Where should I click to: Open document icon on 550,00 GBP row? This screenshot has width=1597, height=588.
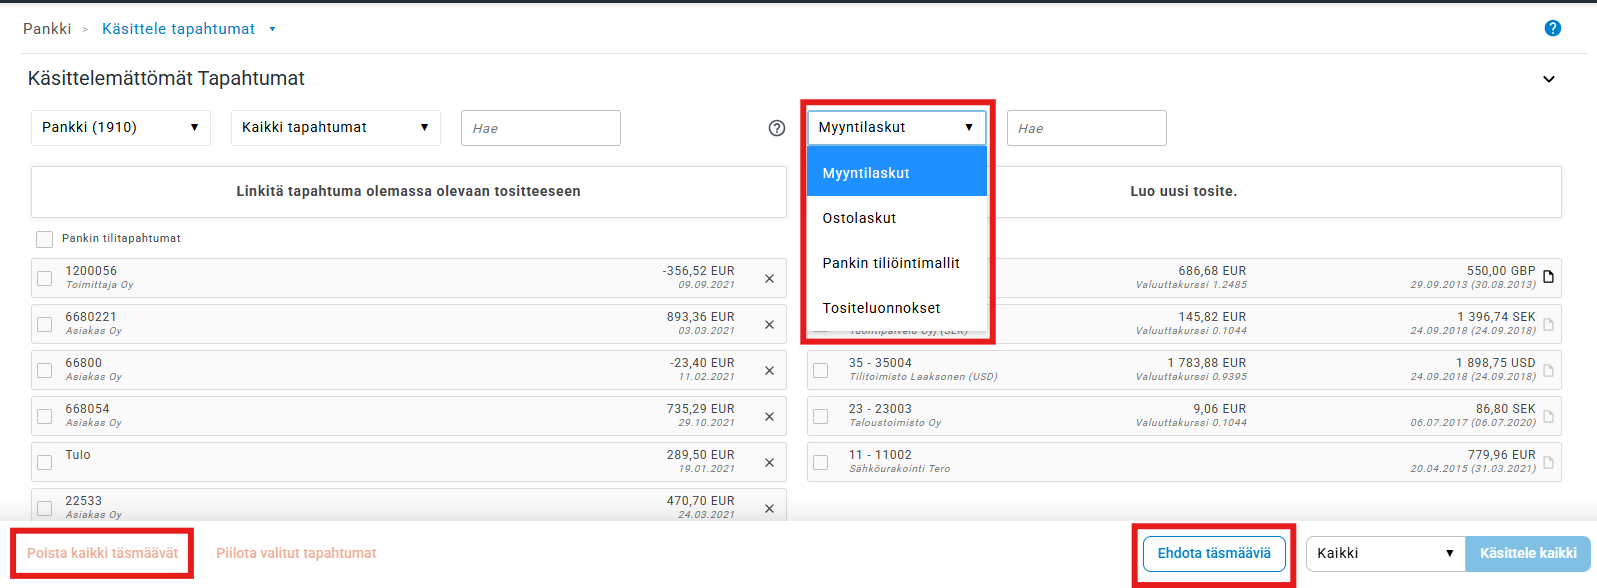point(1548,277)
